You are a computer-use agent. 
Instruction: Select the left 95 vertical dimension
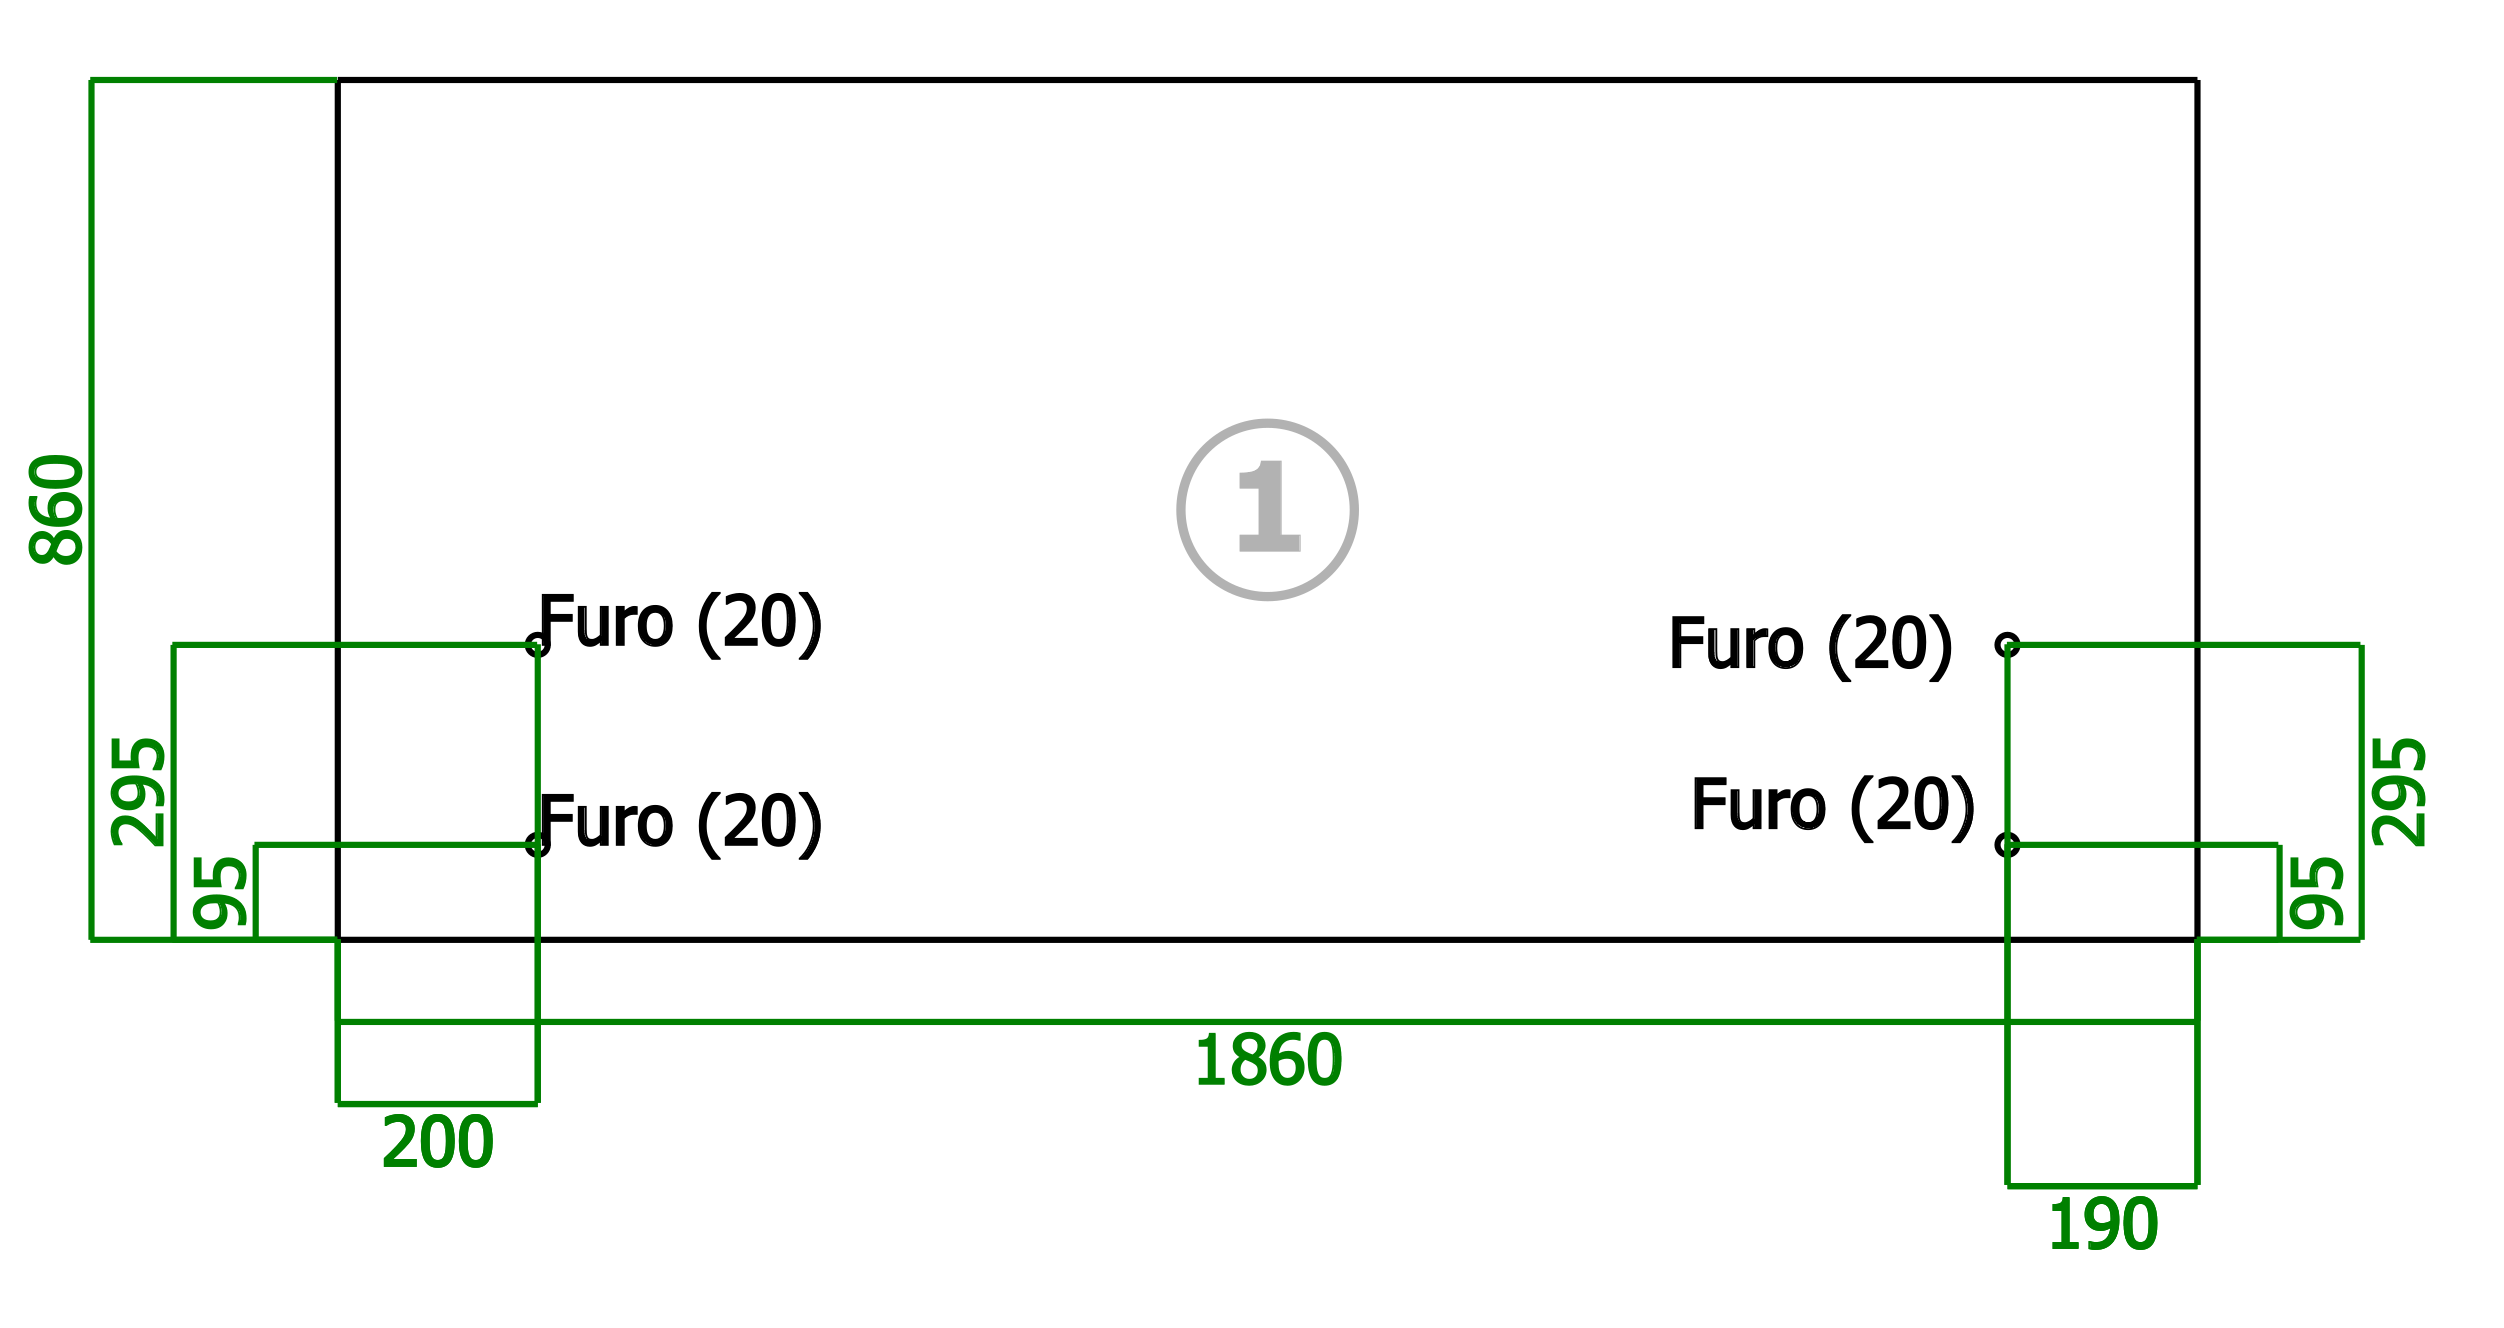coord(220,893)
